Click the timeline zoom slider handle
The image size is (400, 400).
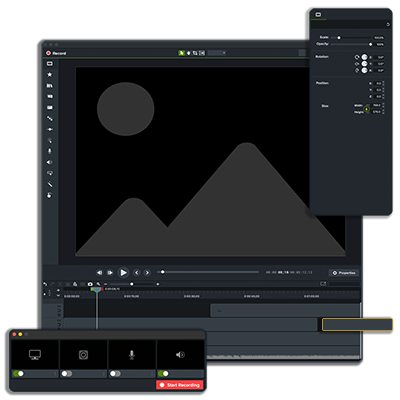pyautogui.click(x=132, y=284)
